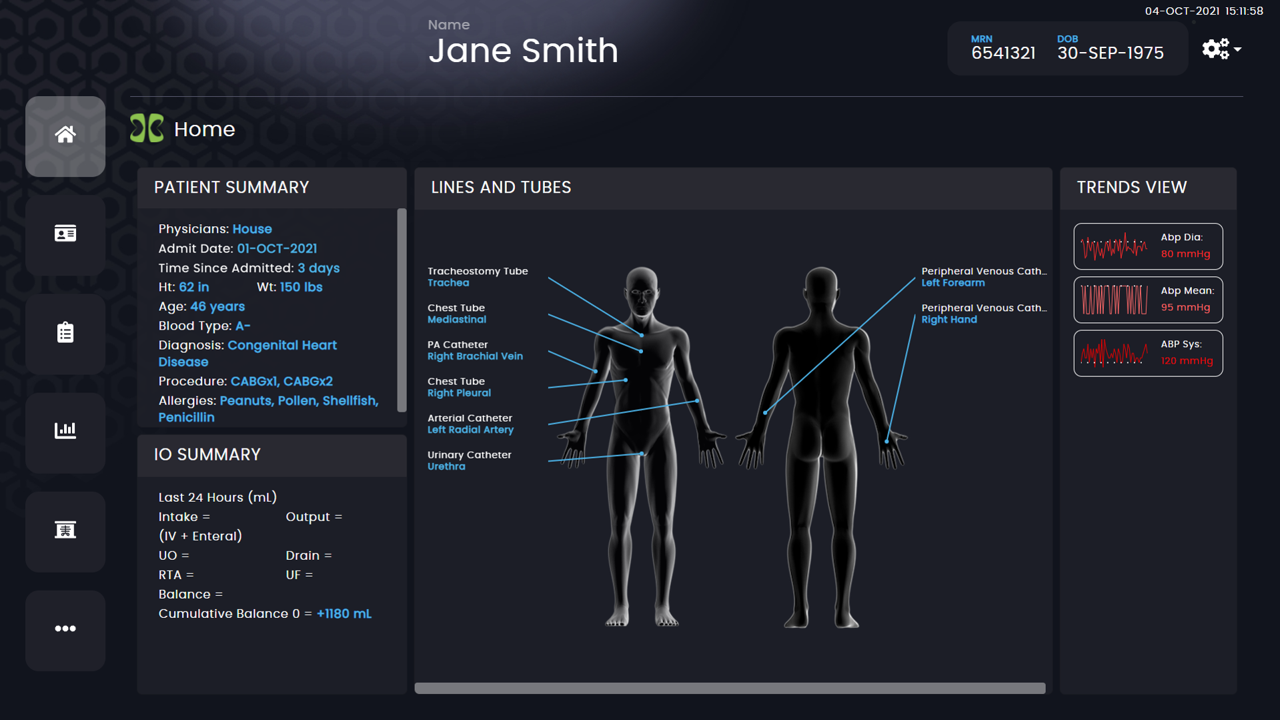Click blood type value A-
This screenshot has width=1280, height=720.
[x=243, y=326]
